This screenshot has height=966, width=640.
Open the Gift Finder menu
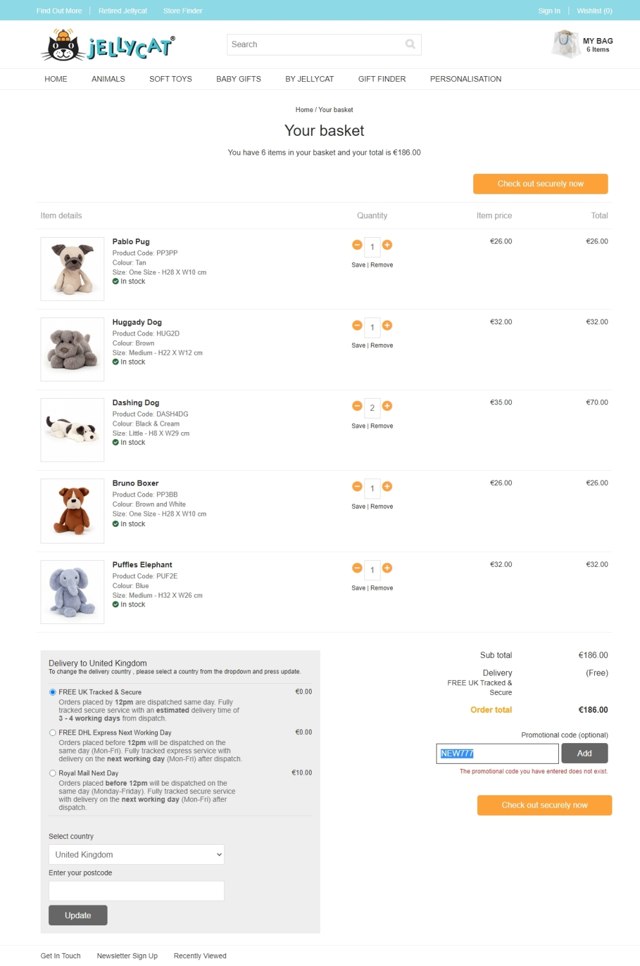382,79
